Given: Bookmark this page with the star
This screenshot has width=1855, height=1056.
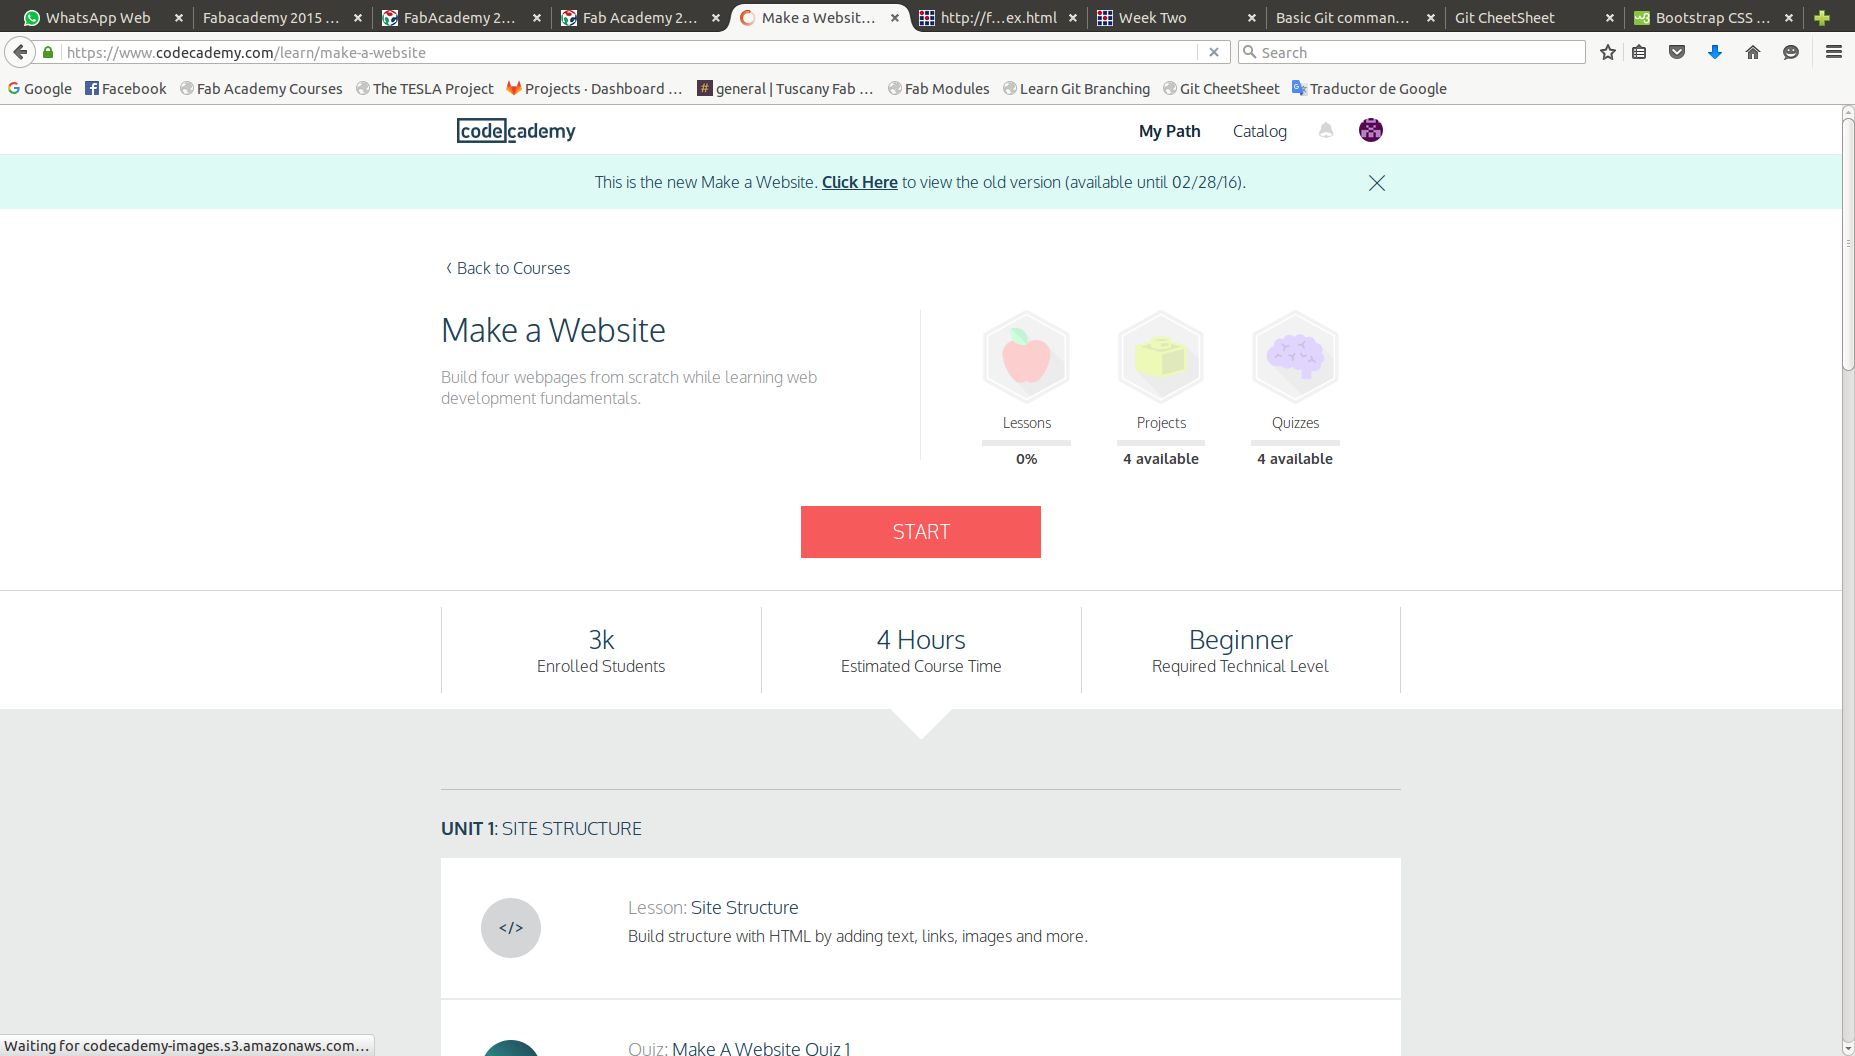Looking at the screenshot, I should tap(1608, 52).
